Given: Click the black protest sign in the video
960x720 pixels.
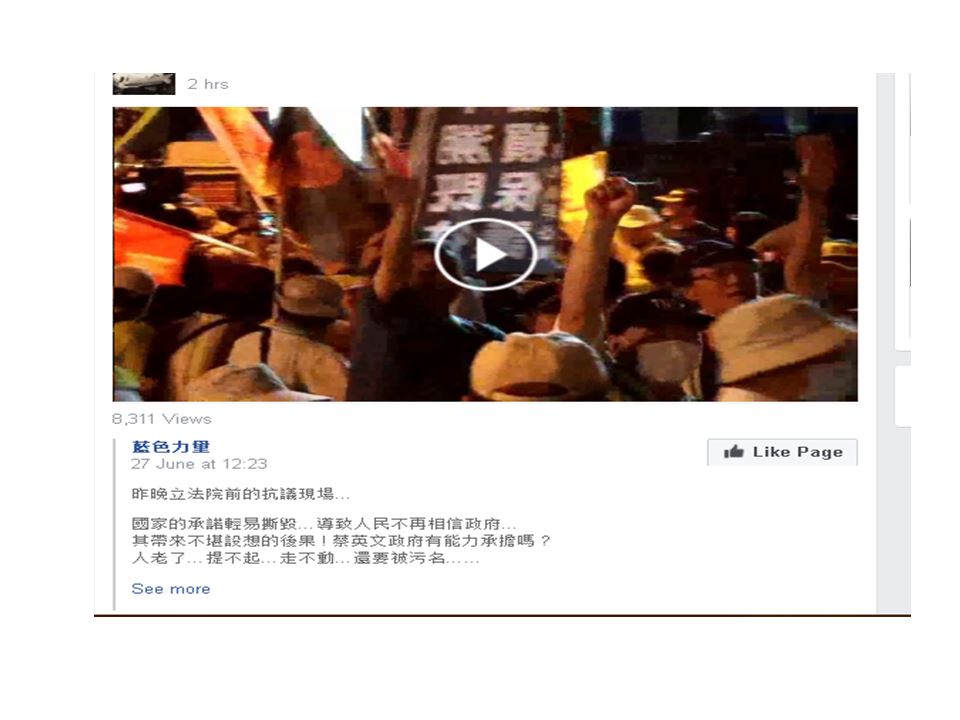Looking at the screenshot, I should coord(493,178).
